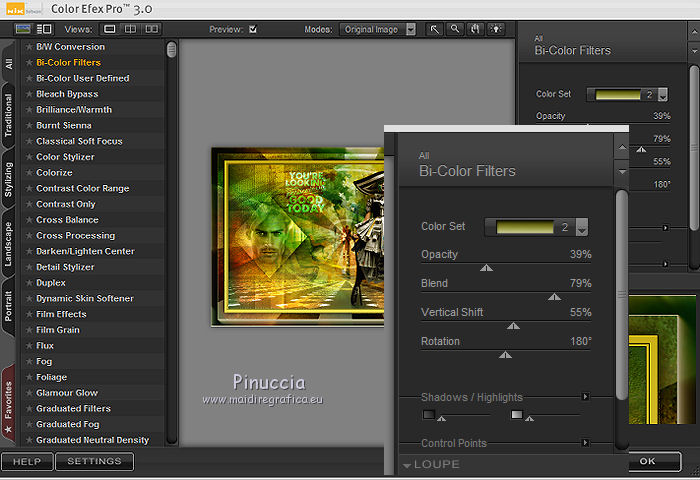Open the Landscape category tab
Image resolution: width=700 pixels, height=480 pixels.
coord(8,244)
